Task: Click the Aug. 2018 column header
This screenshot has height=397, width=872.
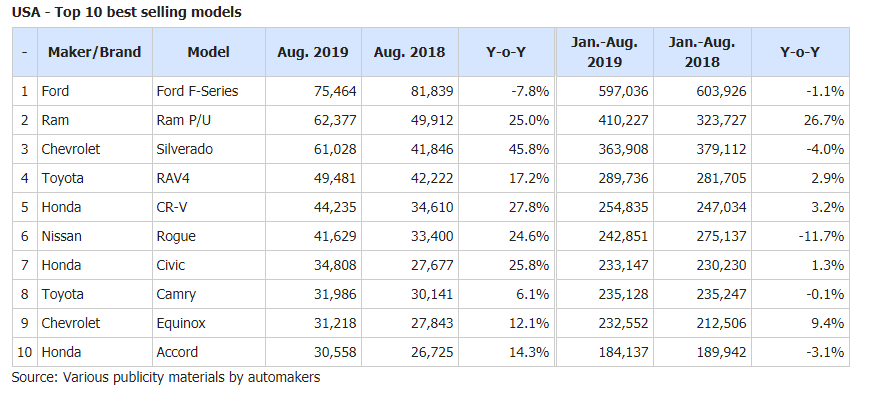Action: click(410, 52)
